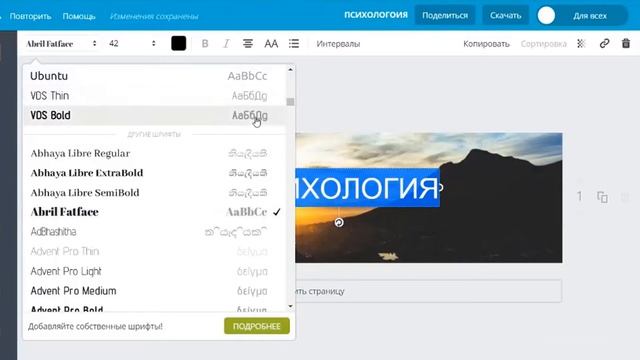Open the list formatting option
The height and width of the screenshot is (360, 640).
pyautogui.click(x=294, y=44)
